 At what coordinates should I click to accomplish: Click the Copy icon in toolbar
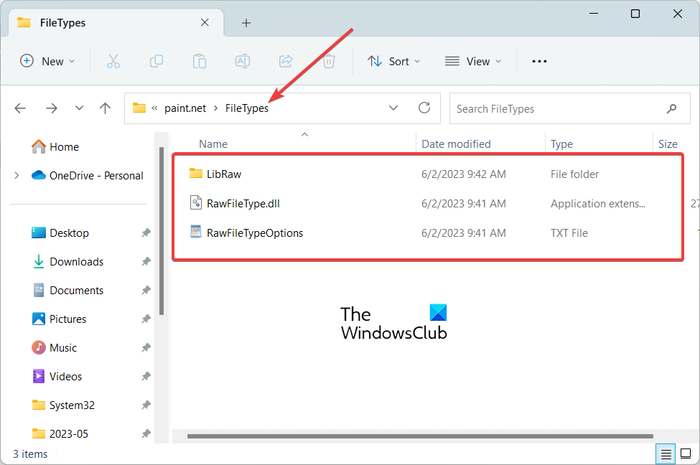coord(156,61)
